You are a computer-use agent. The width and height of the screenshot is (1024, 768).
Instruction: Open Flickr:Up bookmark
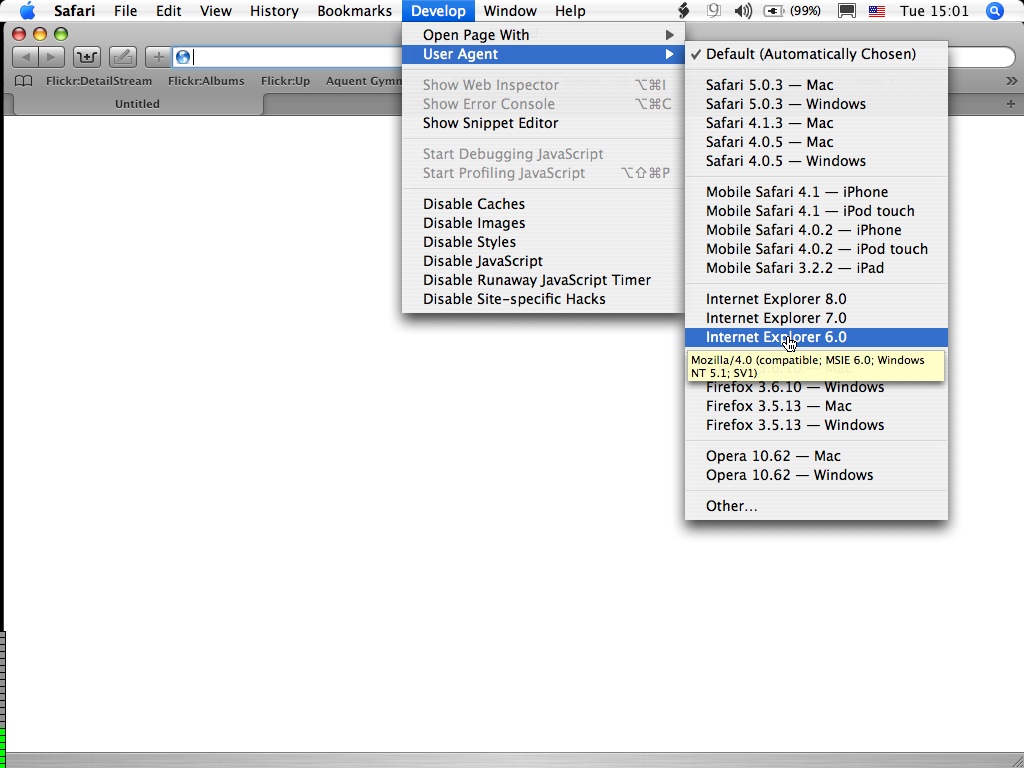coord(285,81)
